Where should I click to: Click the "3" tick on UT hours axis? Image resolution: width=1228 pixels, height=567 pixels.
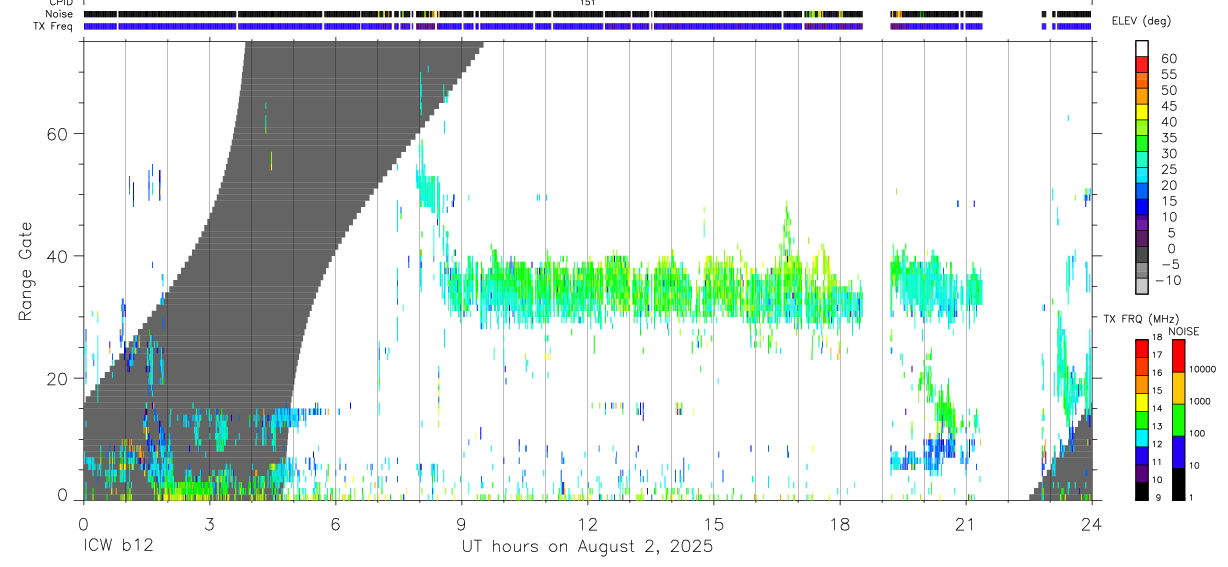(x=209, y=523)
